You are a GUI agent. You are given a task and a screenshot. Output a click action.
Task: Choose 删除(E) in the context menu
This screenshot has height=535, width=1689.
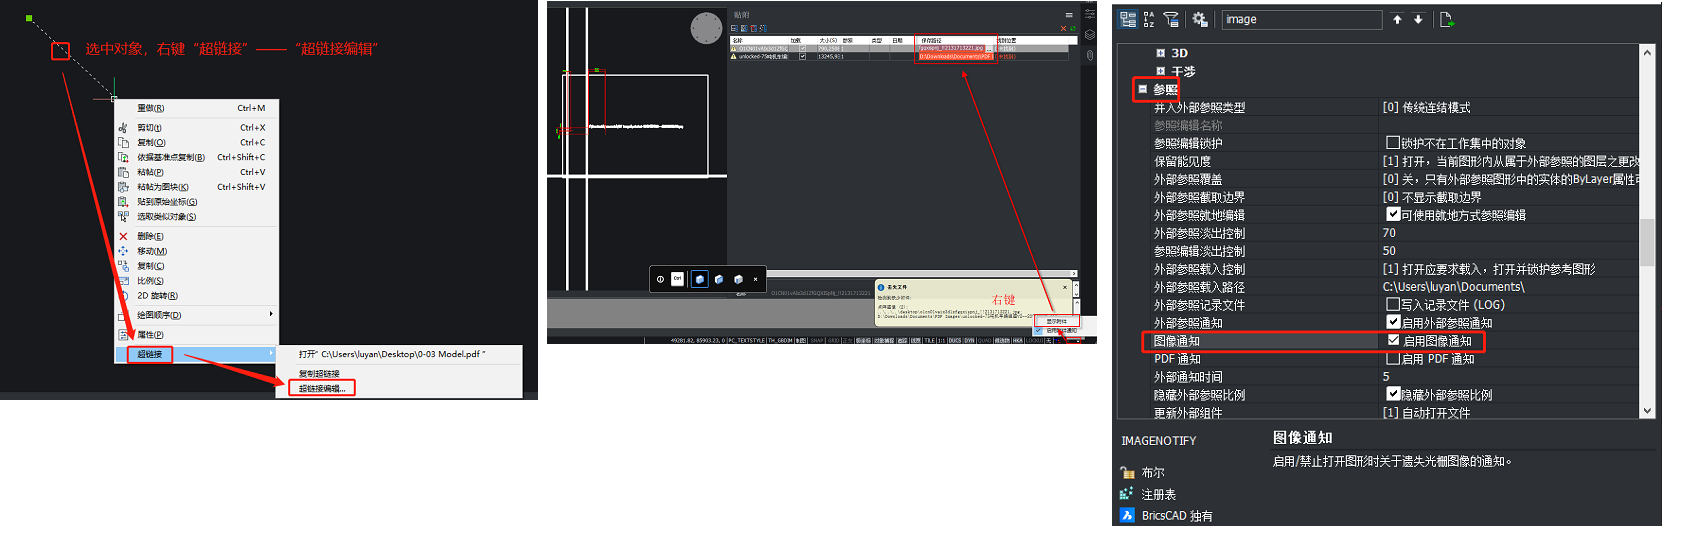pos(150,236)
